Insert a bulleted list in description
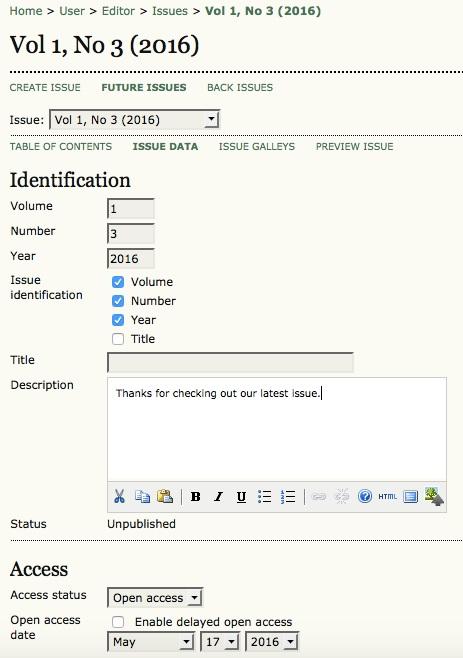Viewport: 463px width, 658px height. (x=264, y=497)
